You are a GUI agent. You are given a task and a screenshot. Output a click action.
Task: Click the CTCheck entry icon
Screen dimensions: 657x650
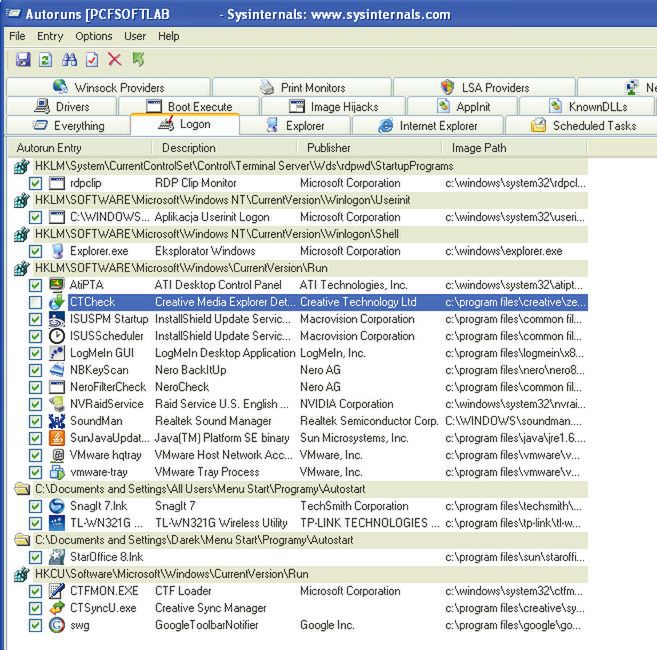pyautogui.click(x=57, y=302)
